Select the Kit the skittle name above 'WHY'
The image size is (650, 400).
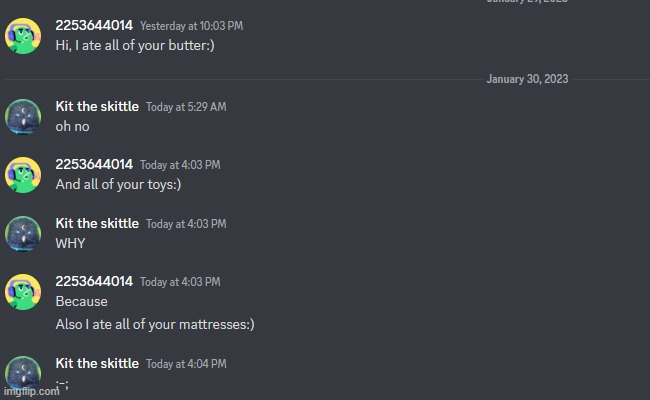click(x=97, y=223)
